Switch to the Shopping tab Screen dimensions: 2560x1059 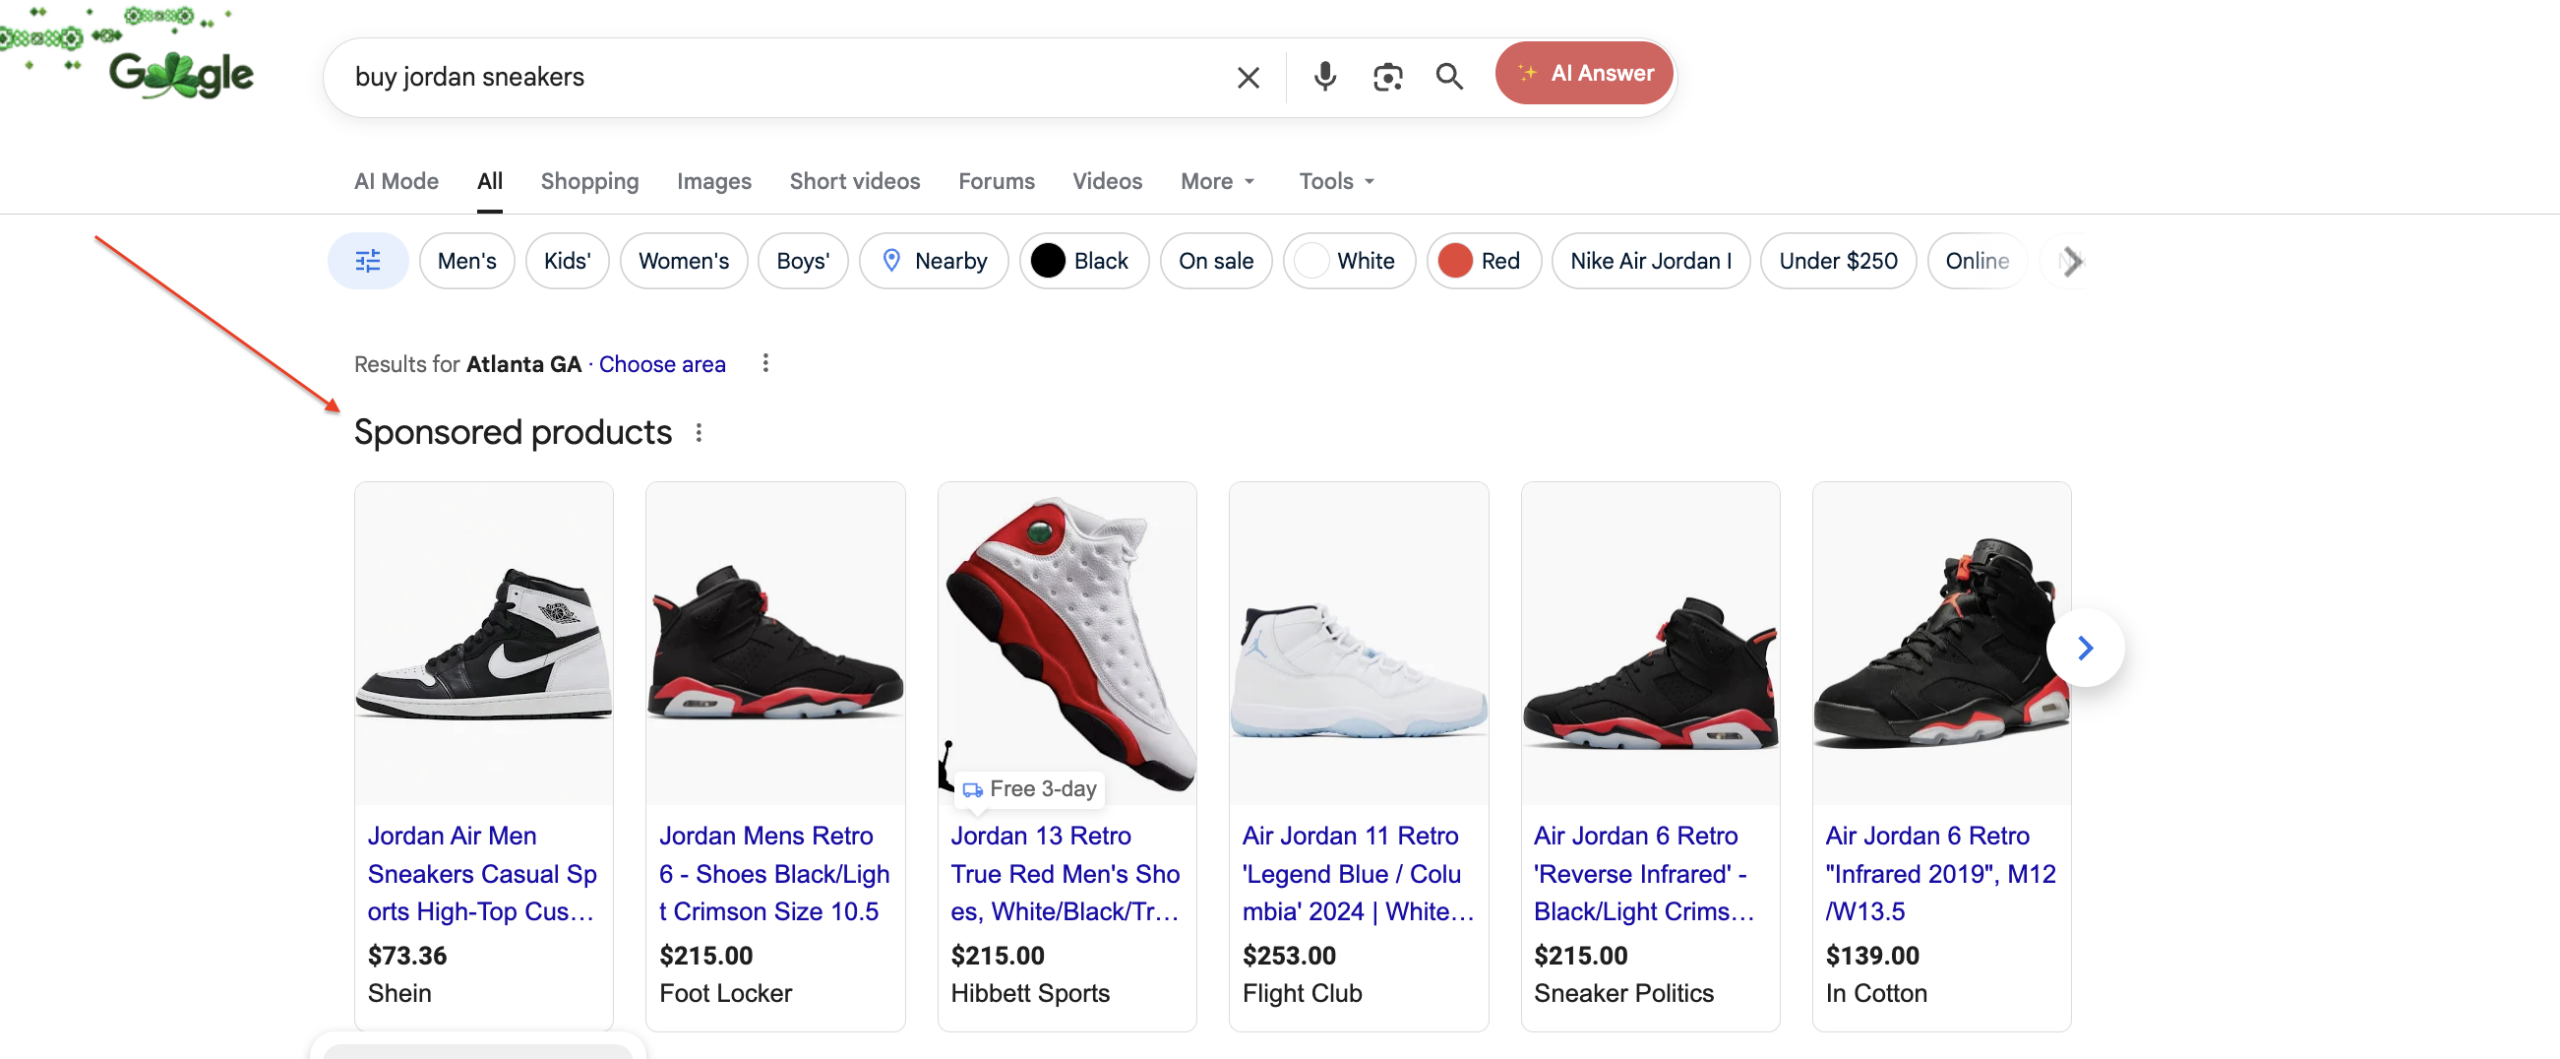click(590, 181)
